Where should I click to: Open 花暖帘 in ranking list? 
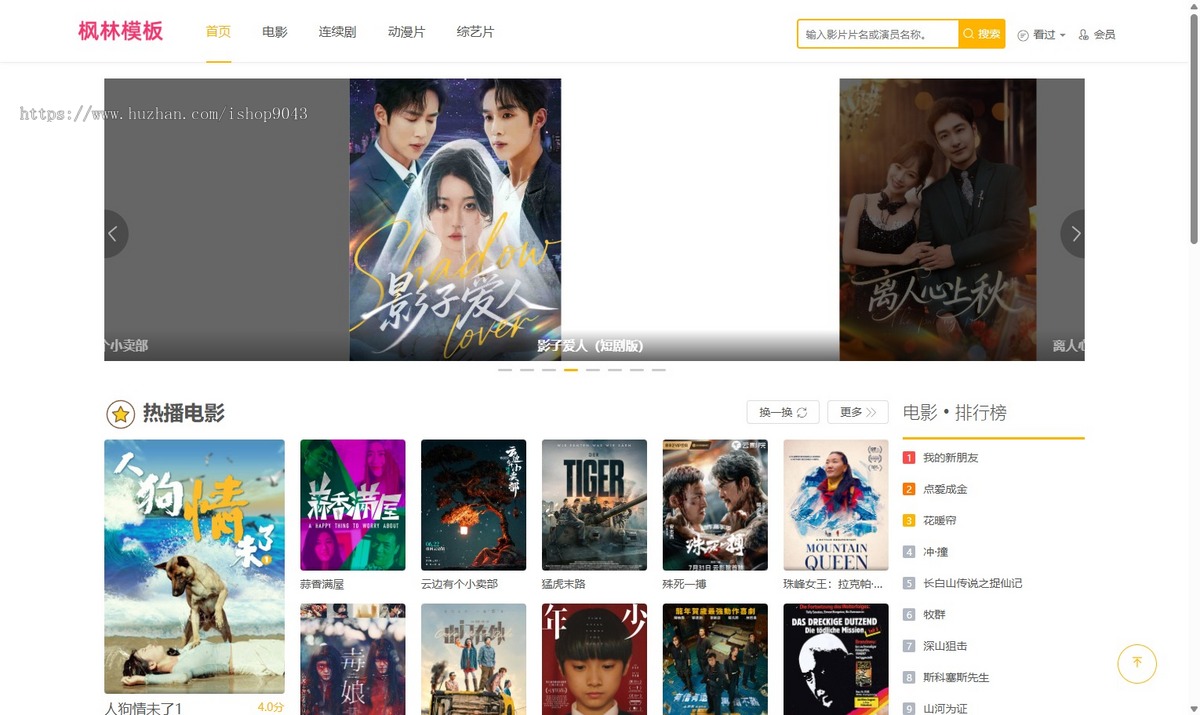940,520
